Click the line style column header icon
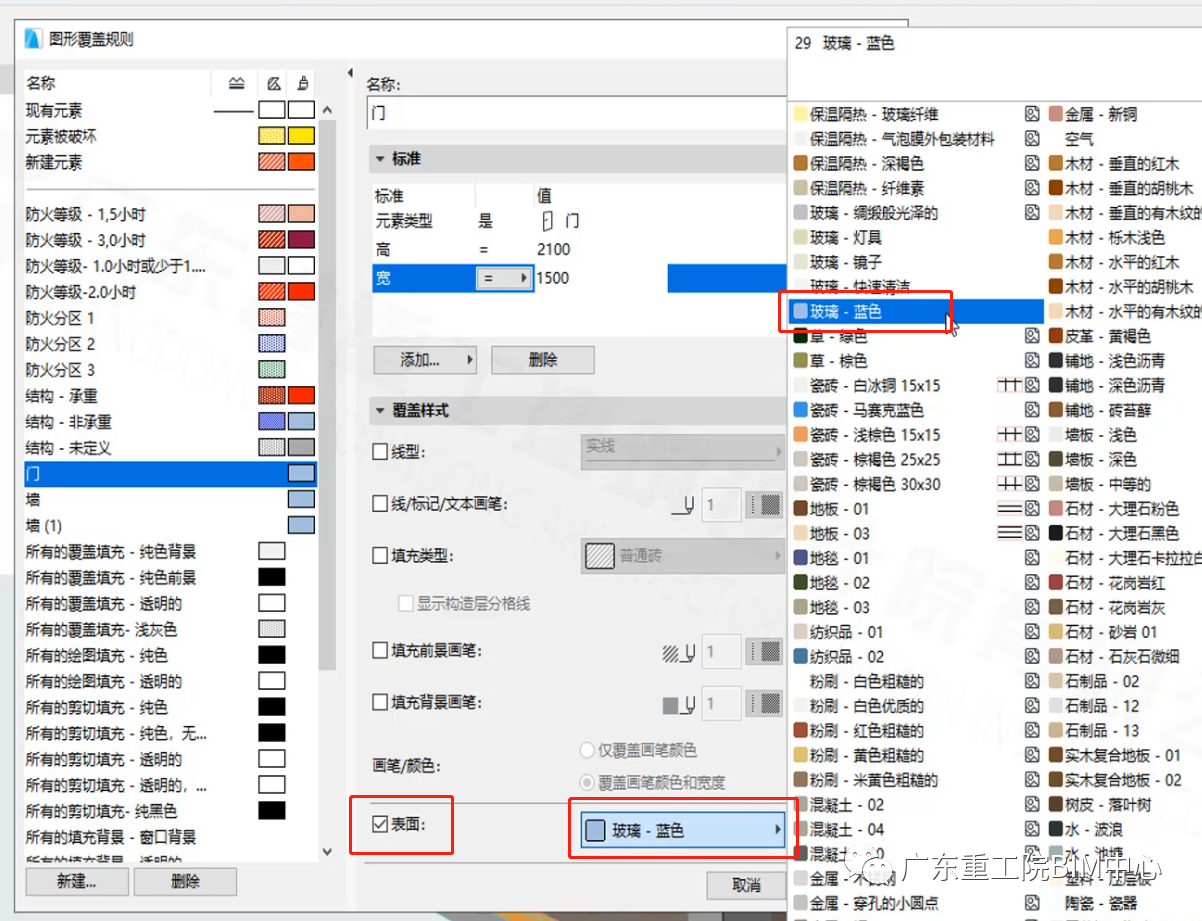Image resolution: width=1202 pixels, height=921 pixels. click(x=237, y=83)
